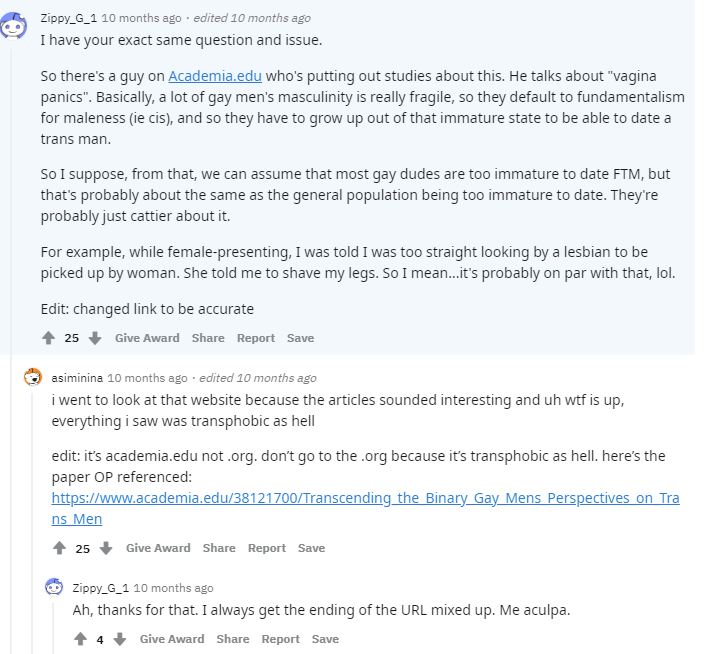Give Award to the top comment
726x654 pixels.
point(147,338)
